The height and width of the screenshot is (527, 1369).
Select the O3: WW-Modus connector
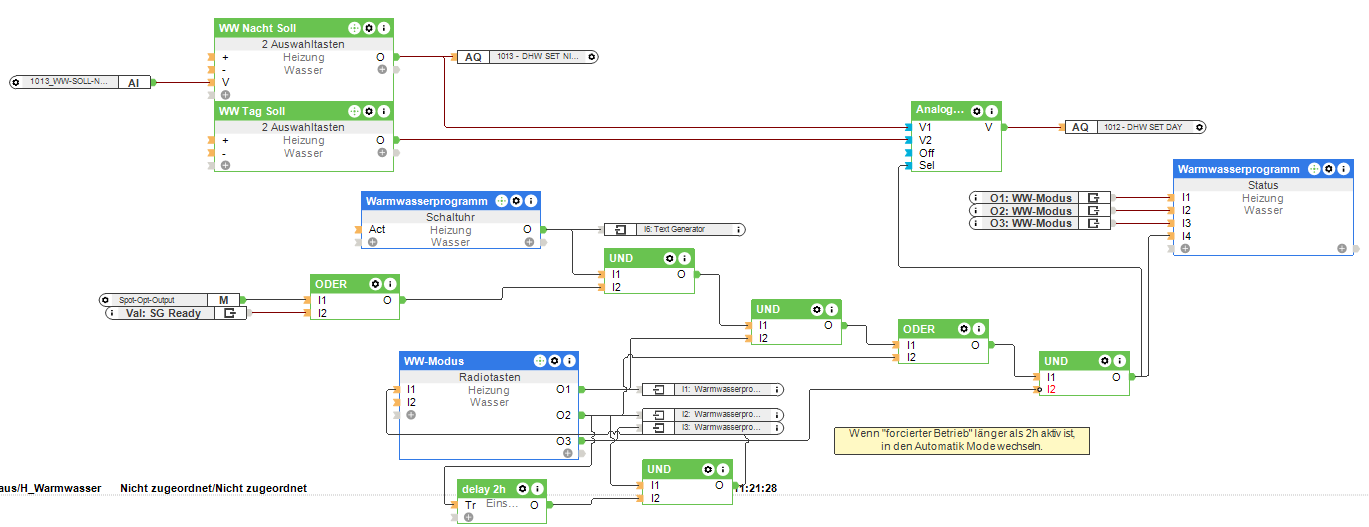(x=1041, y=223)
